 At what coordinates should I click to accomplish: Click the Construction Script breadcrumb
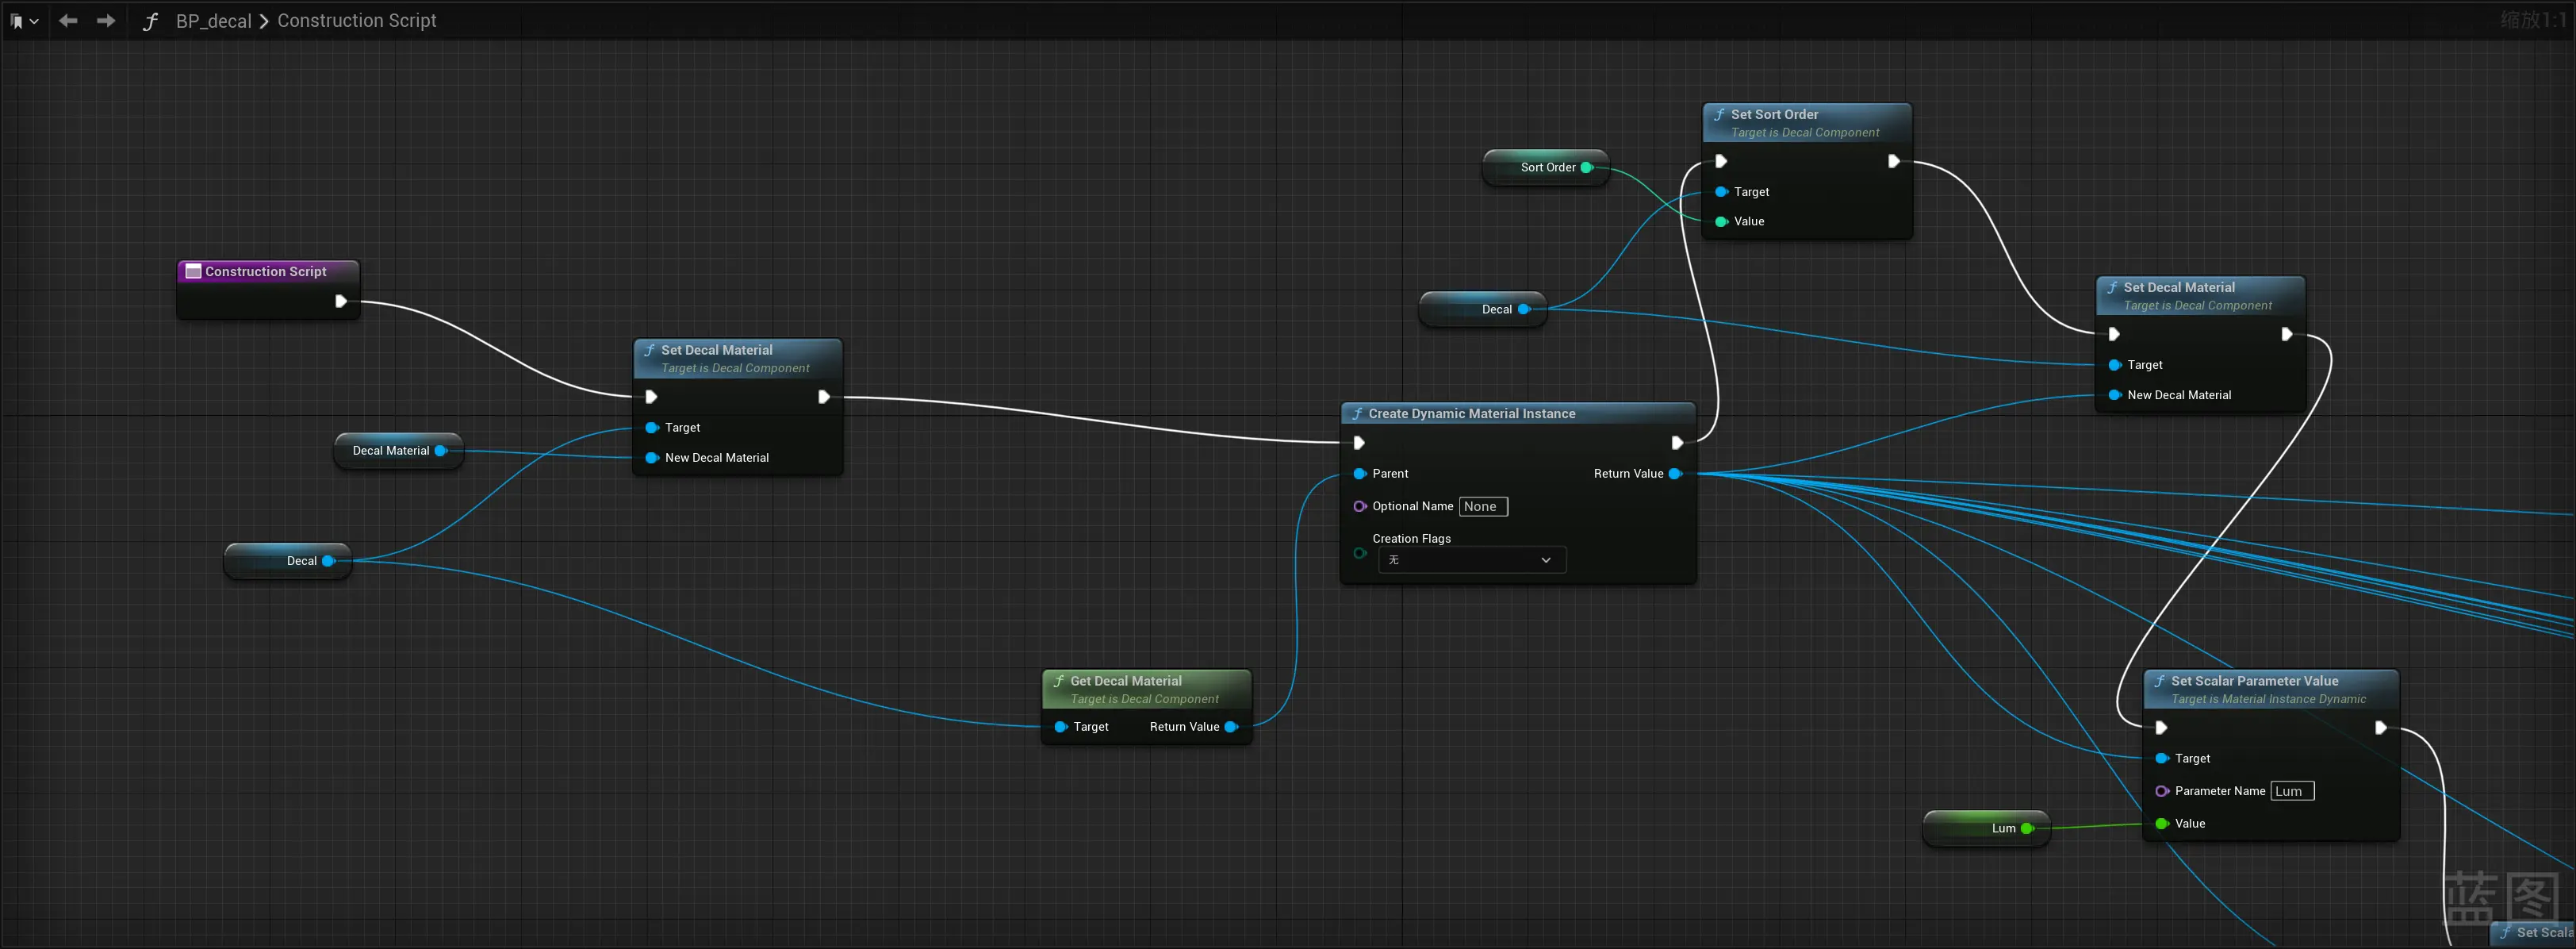pos(356,21)
